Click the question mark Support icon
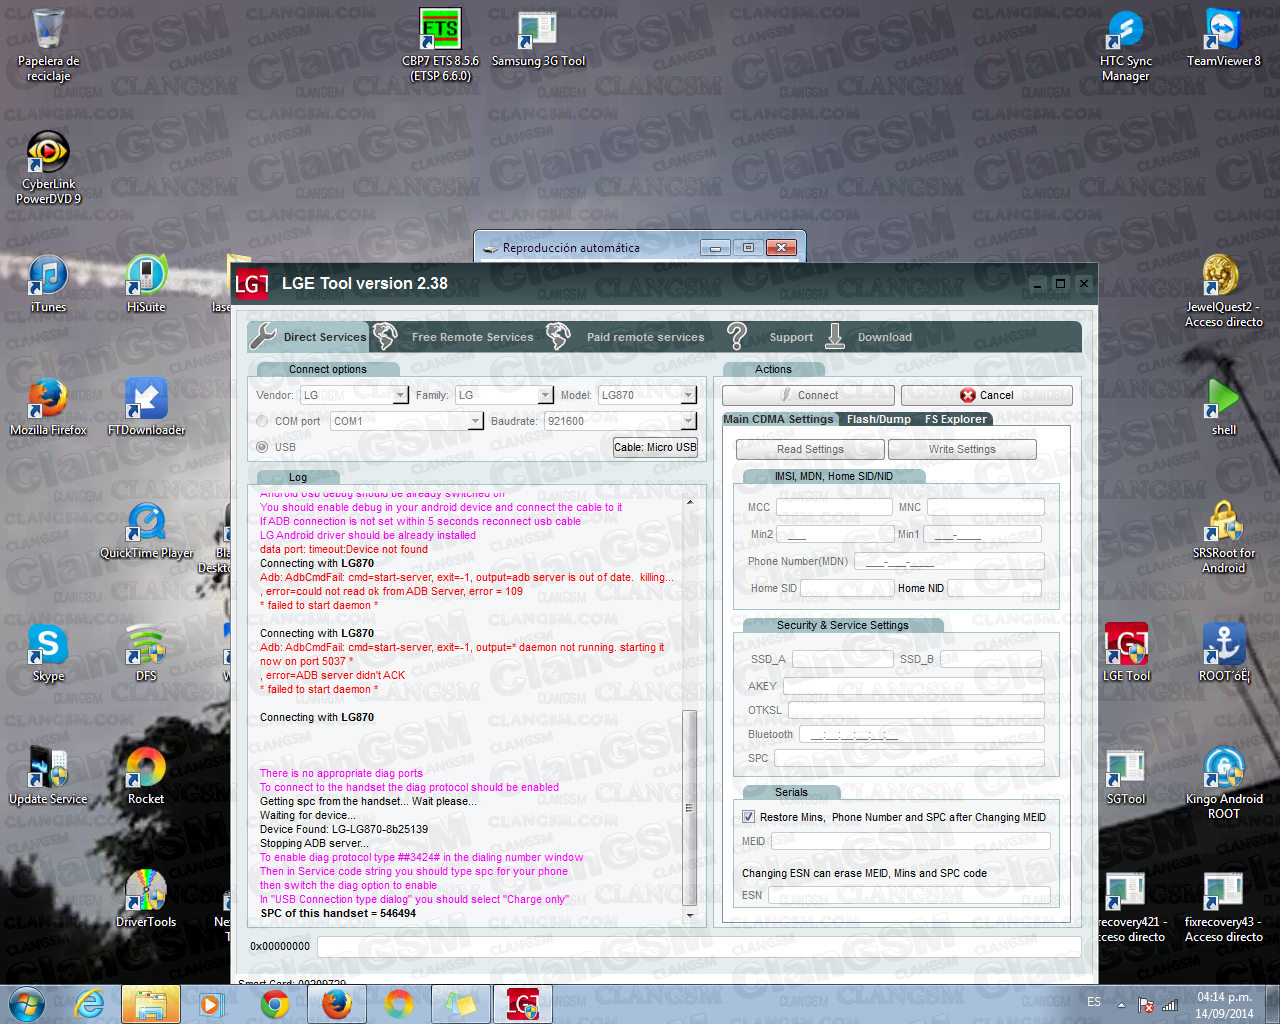The height and width of the screenshot is (1024, 1280). tap(737, 336)
